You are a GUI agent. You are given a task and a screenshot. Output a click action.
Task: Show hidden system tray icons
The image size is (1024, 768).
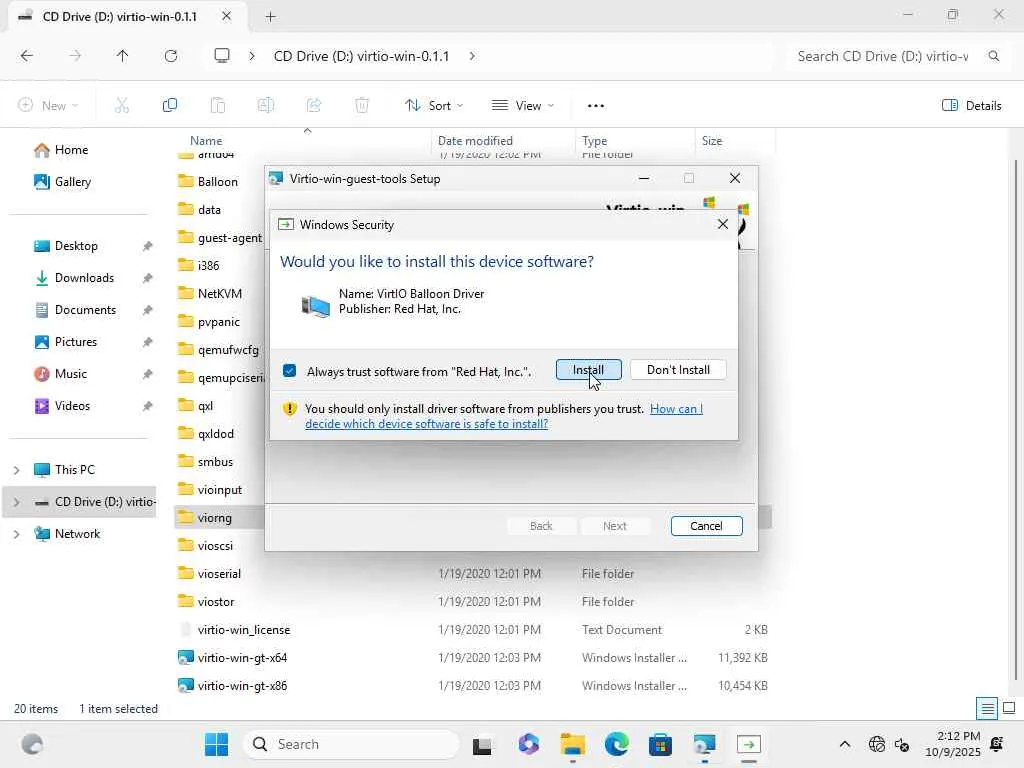pyautogui.click(x=844, y=744)
